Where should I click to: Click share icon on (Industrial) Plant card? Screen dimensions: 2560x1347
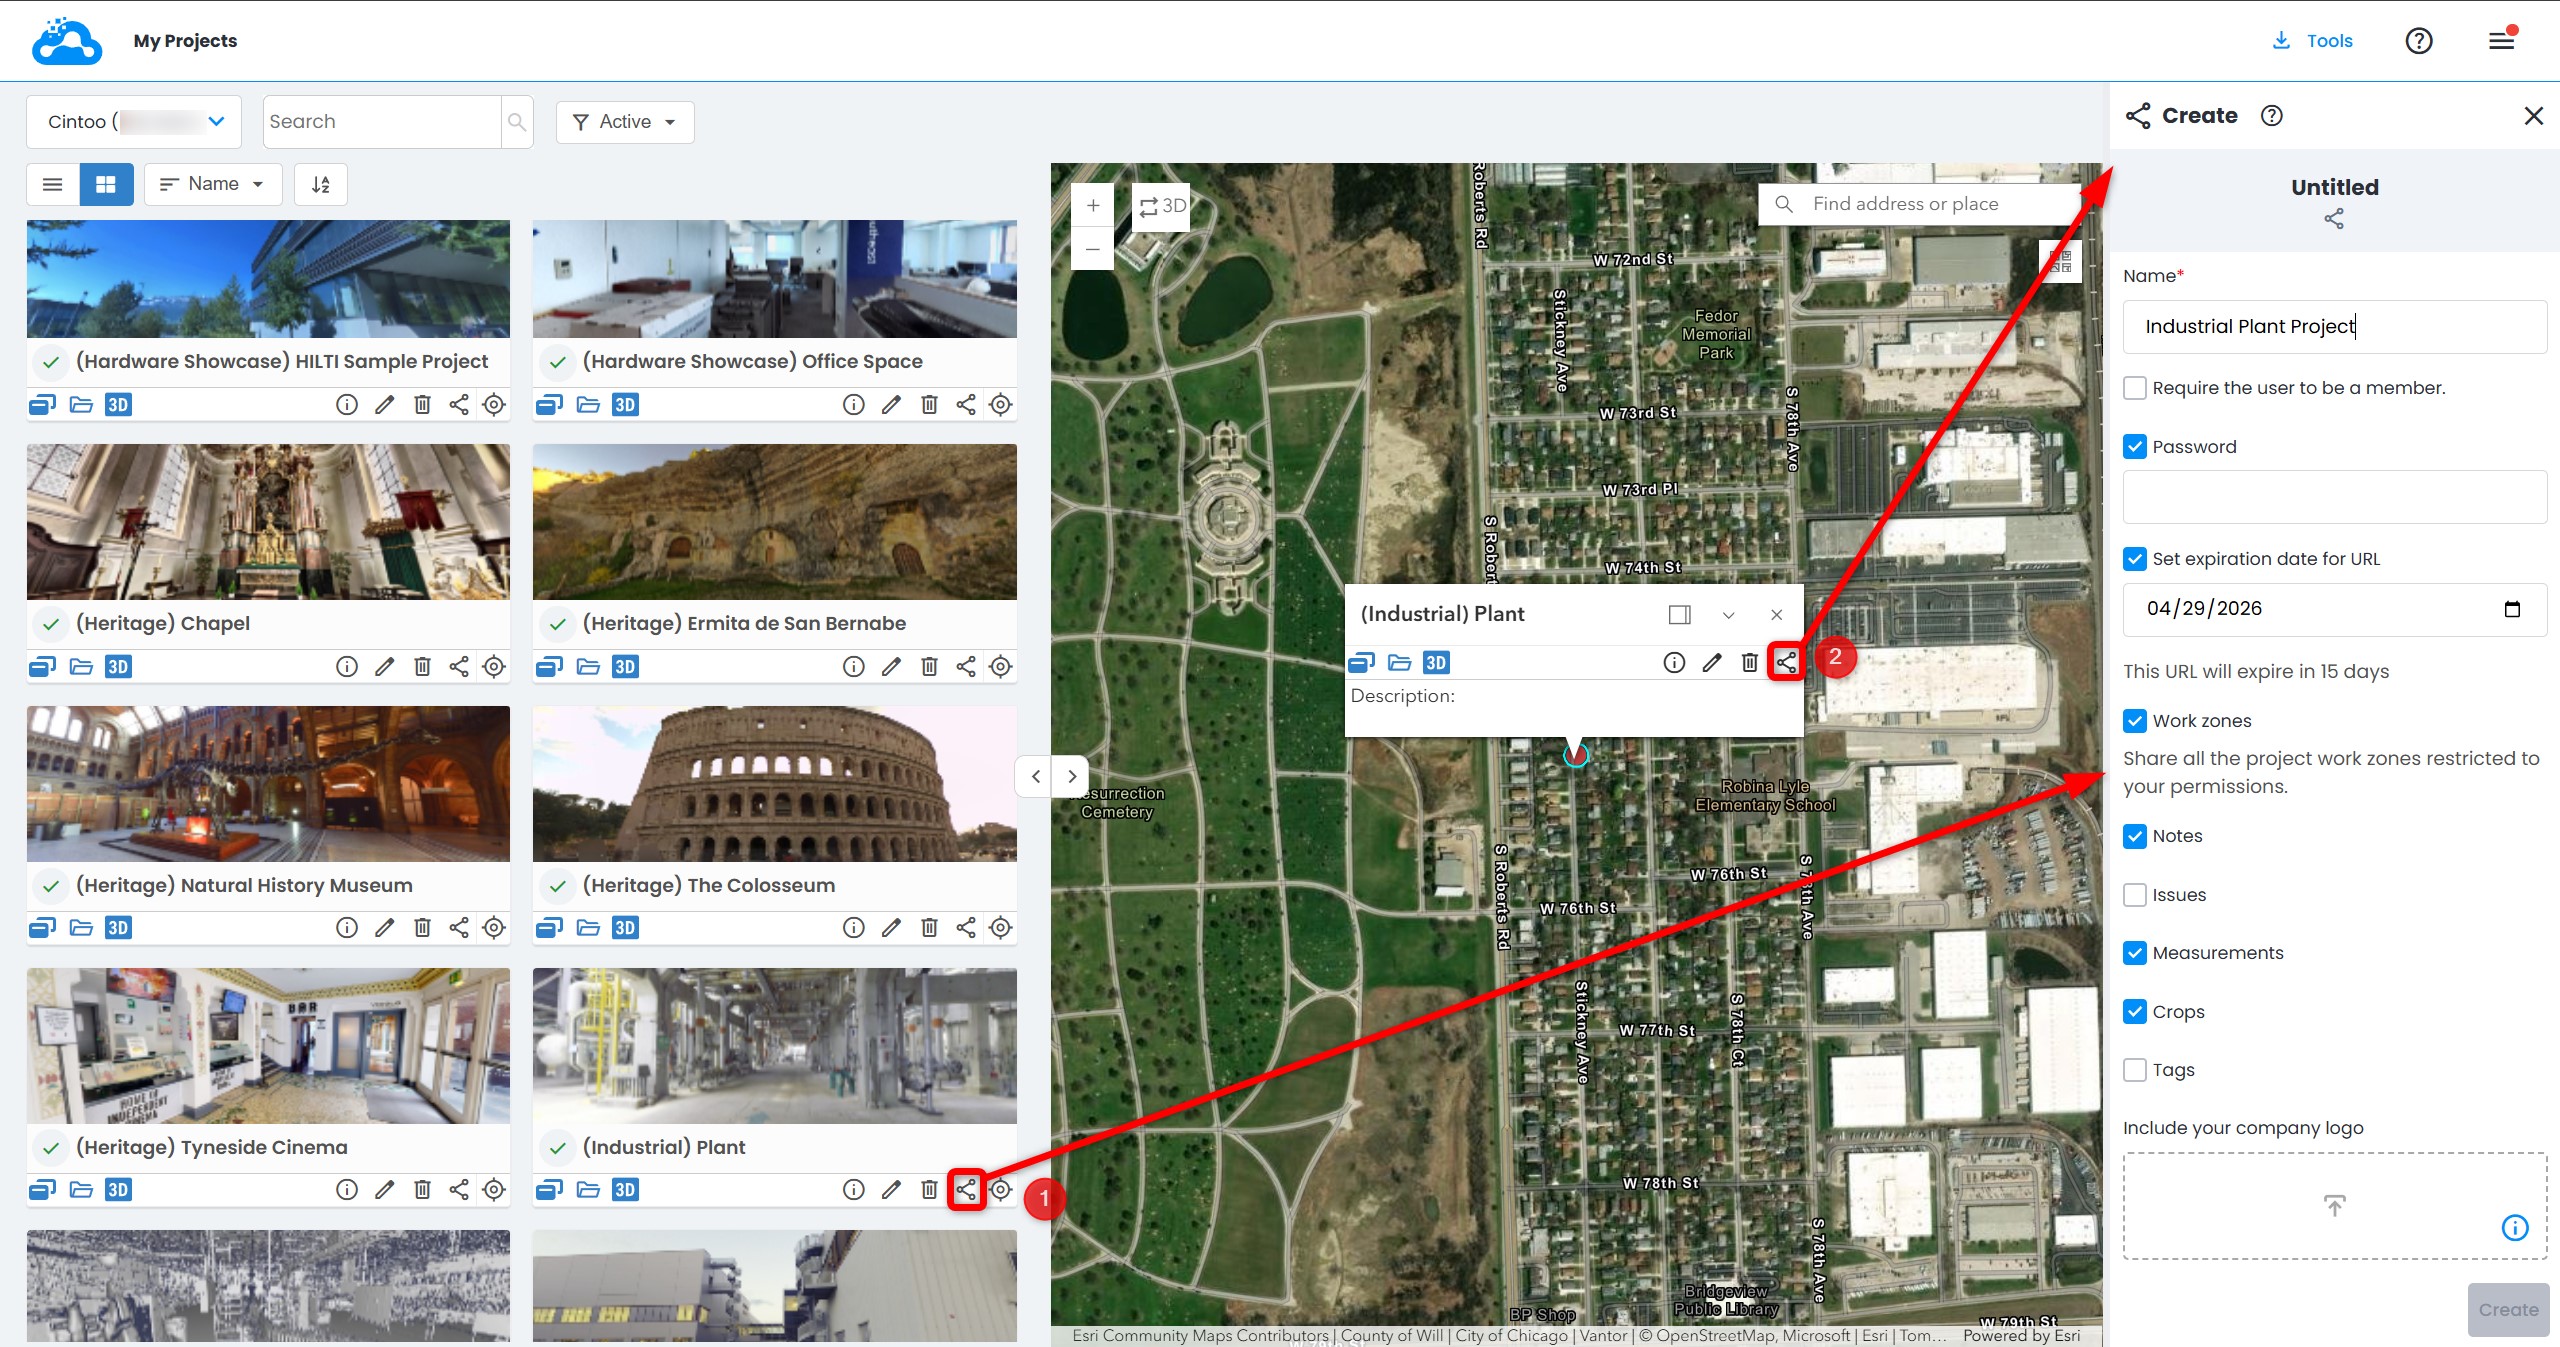pos(965,1189)
